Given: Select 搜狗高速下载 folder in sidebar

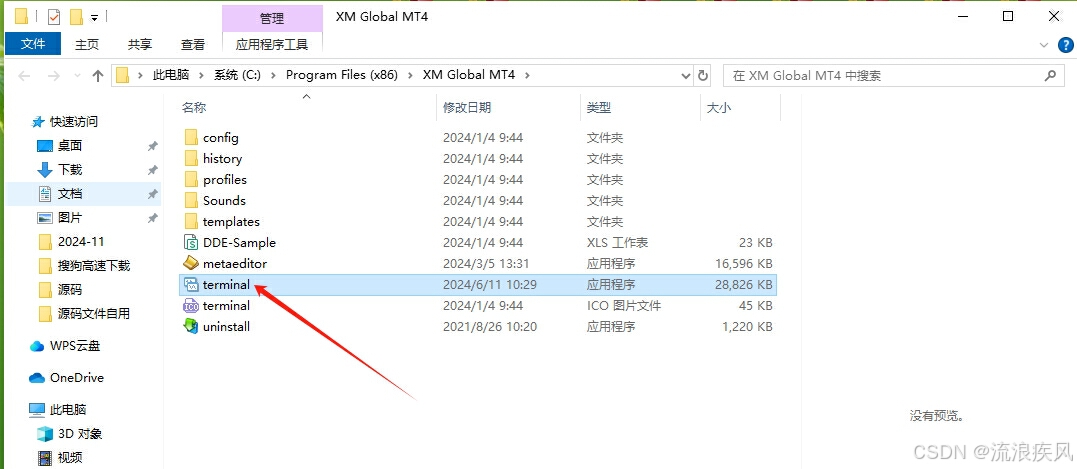Looking at the screenshot, I should [93, 266].
